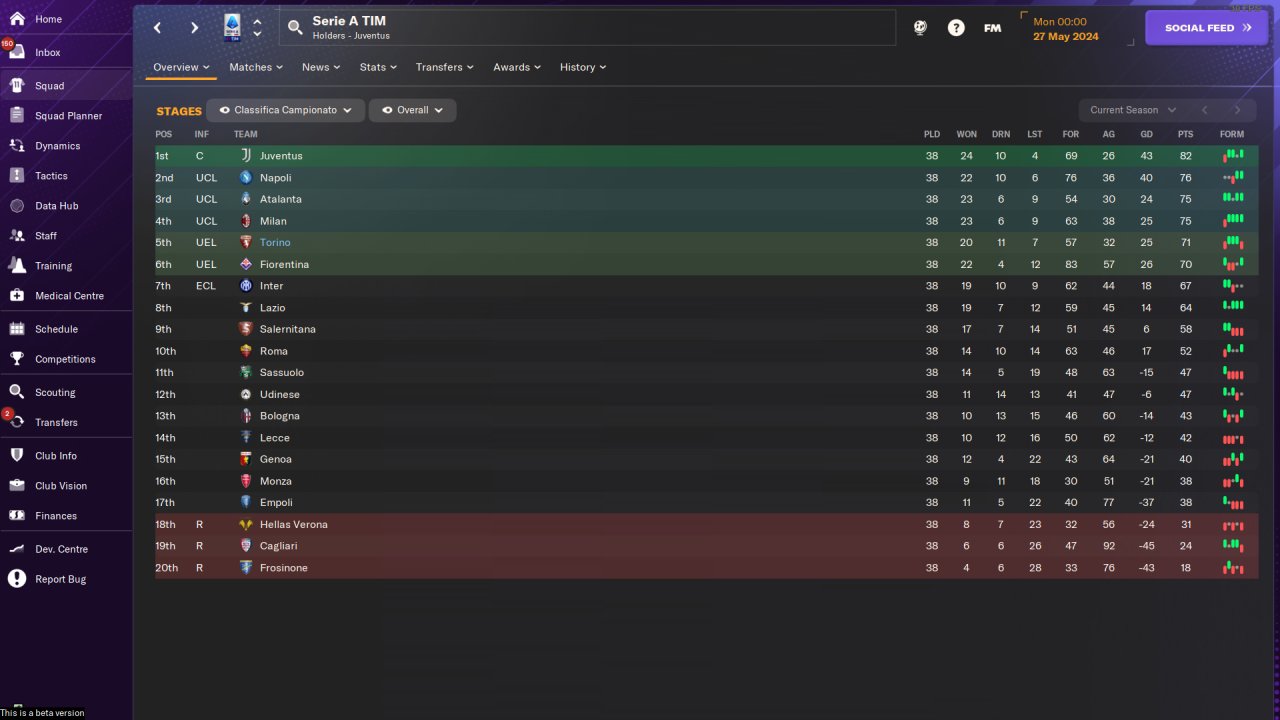Open the Transfers tab menu
The height and width of the screenshot is (720, 1280).
tap(445, 67)
